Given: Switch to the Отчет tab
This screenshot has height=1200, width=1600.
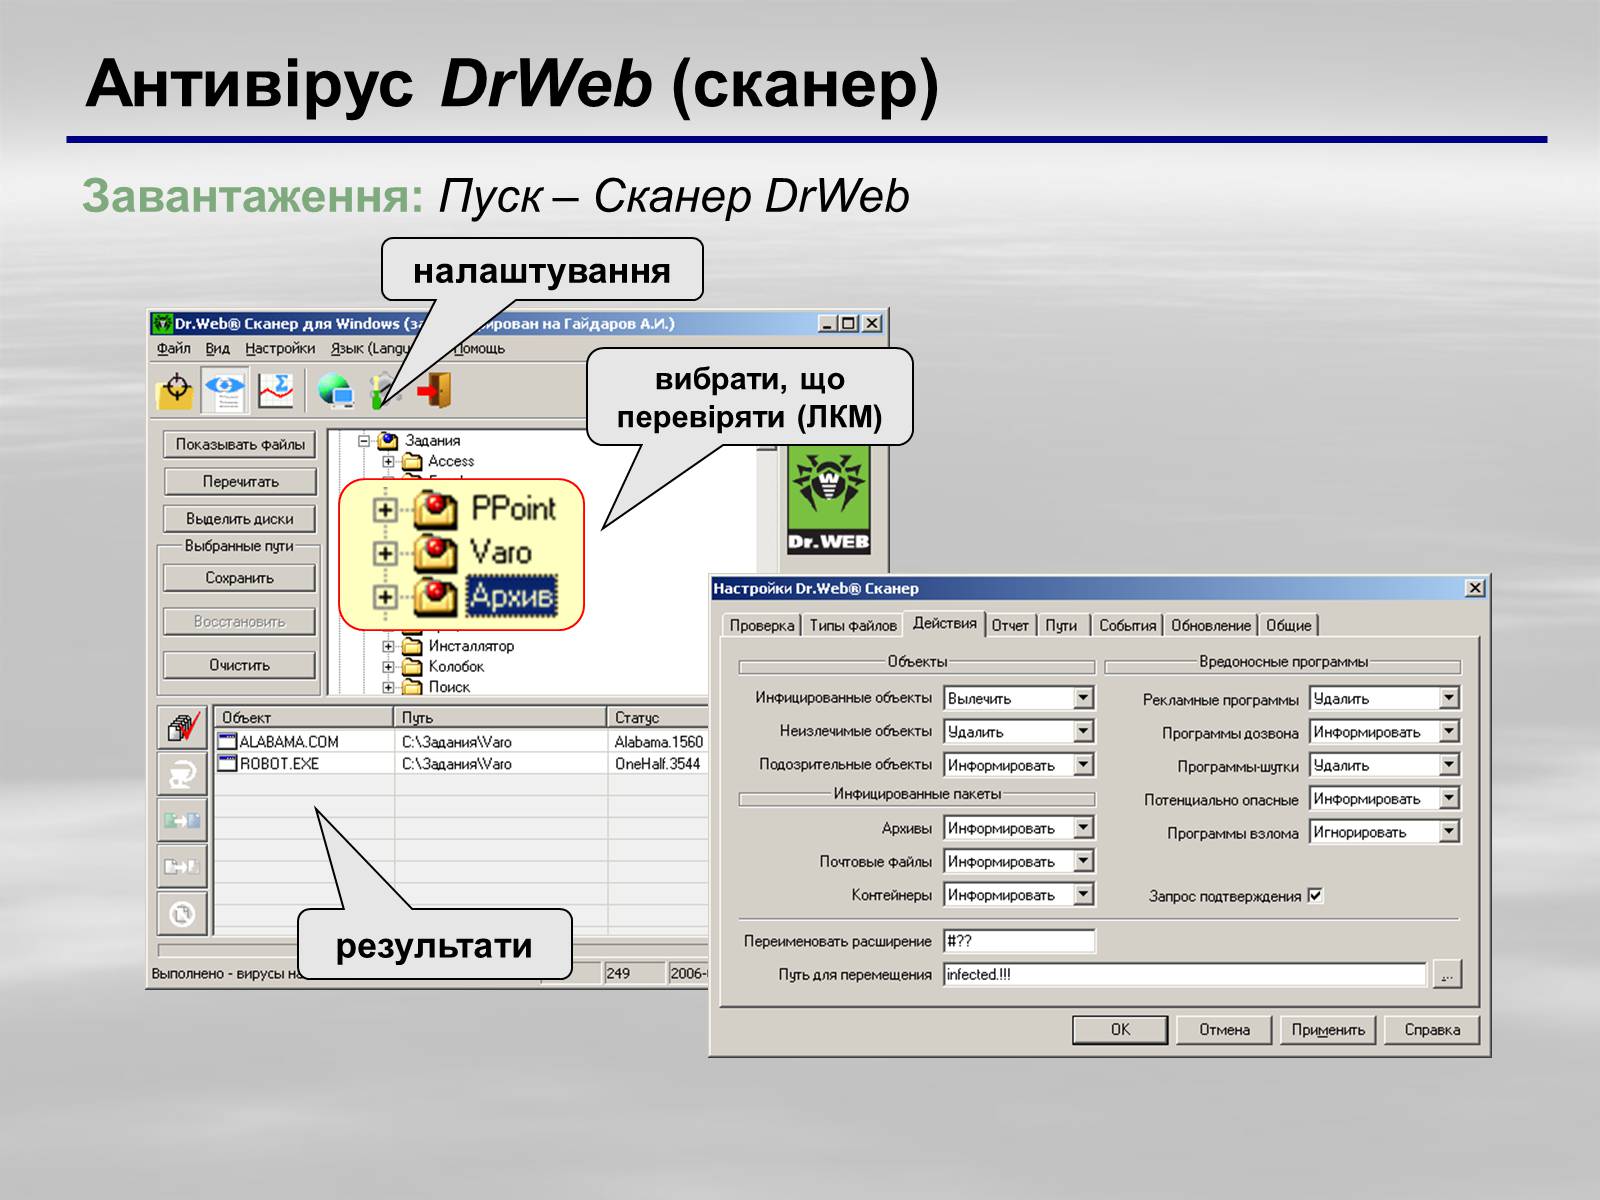Looking at the screenshot, I should click(x=1010, y=625).
